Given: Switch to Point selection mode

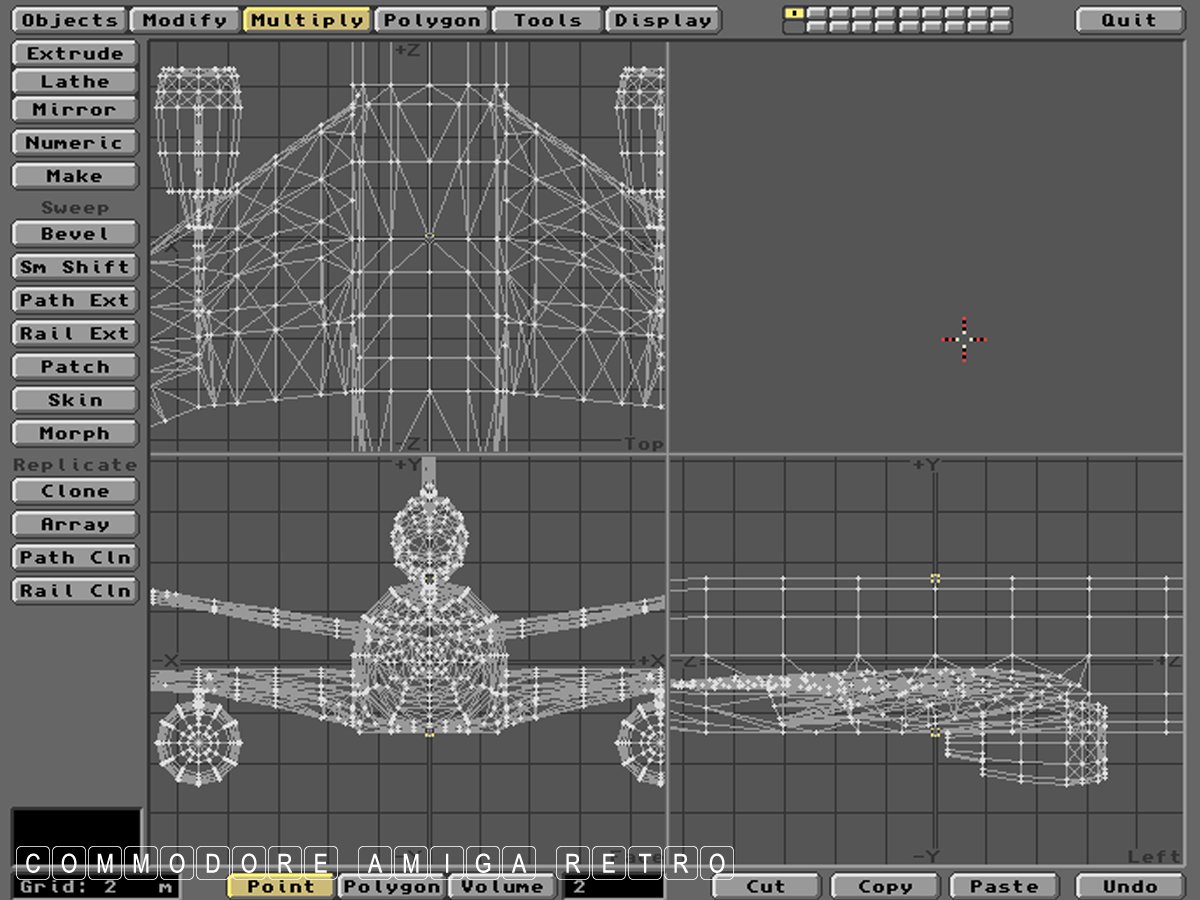Looking at the screenshot, I should click(x=281, y=886).
